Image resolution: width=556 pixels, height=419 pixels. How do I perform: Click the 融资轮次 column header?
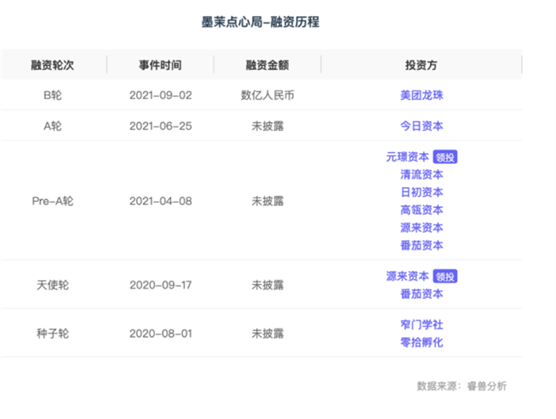[x=52, y=65]
